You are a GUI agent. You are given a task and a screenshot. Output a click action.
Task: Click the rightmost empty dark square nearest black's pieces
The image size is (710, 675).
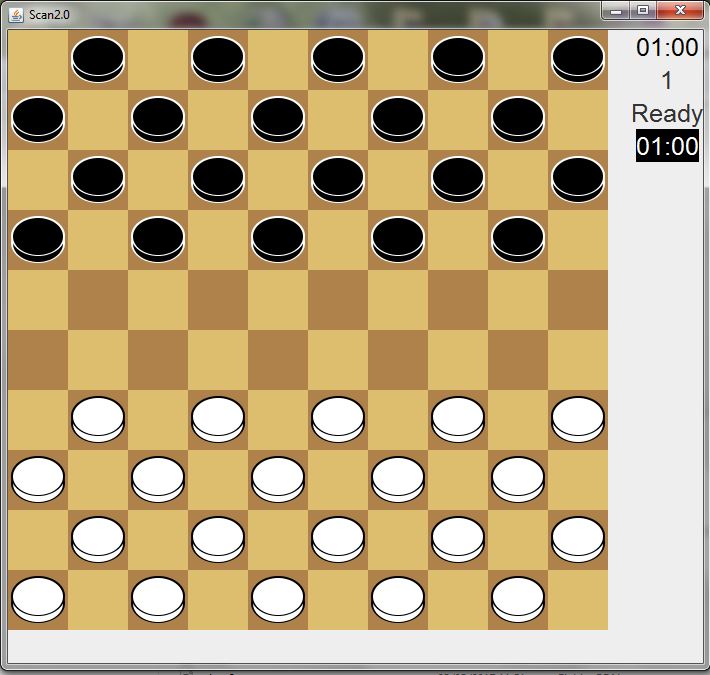click(x=578, y=300)
